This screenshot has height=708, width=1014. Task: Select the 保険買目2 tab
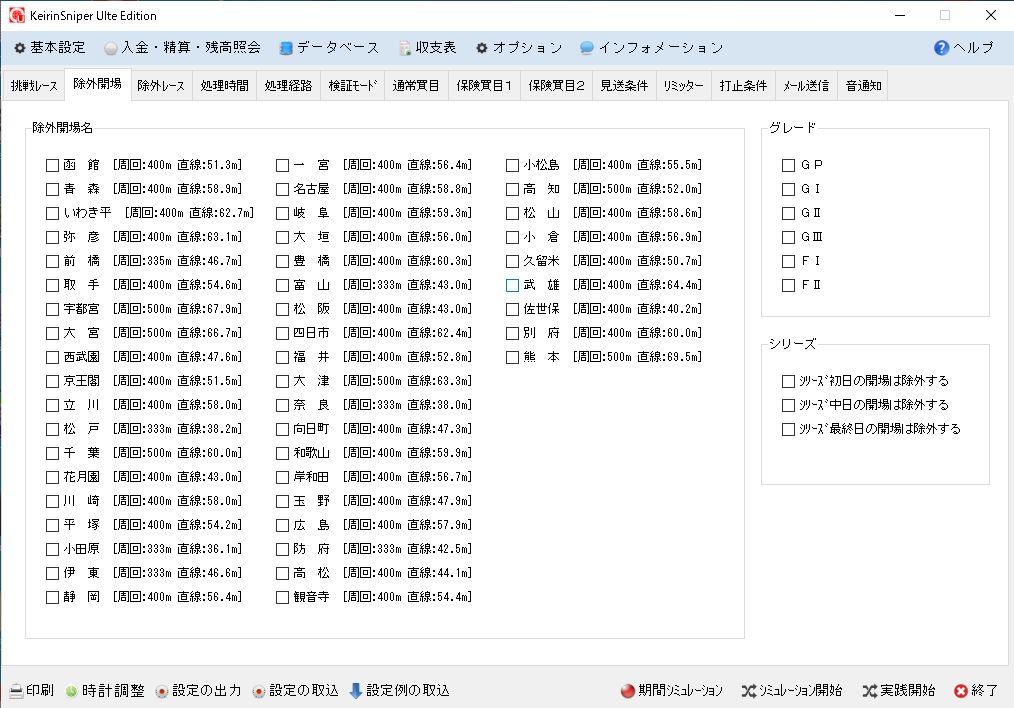click(x=556, y=85)
